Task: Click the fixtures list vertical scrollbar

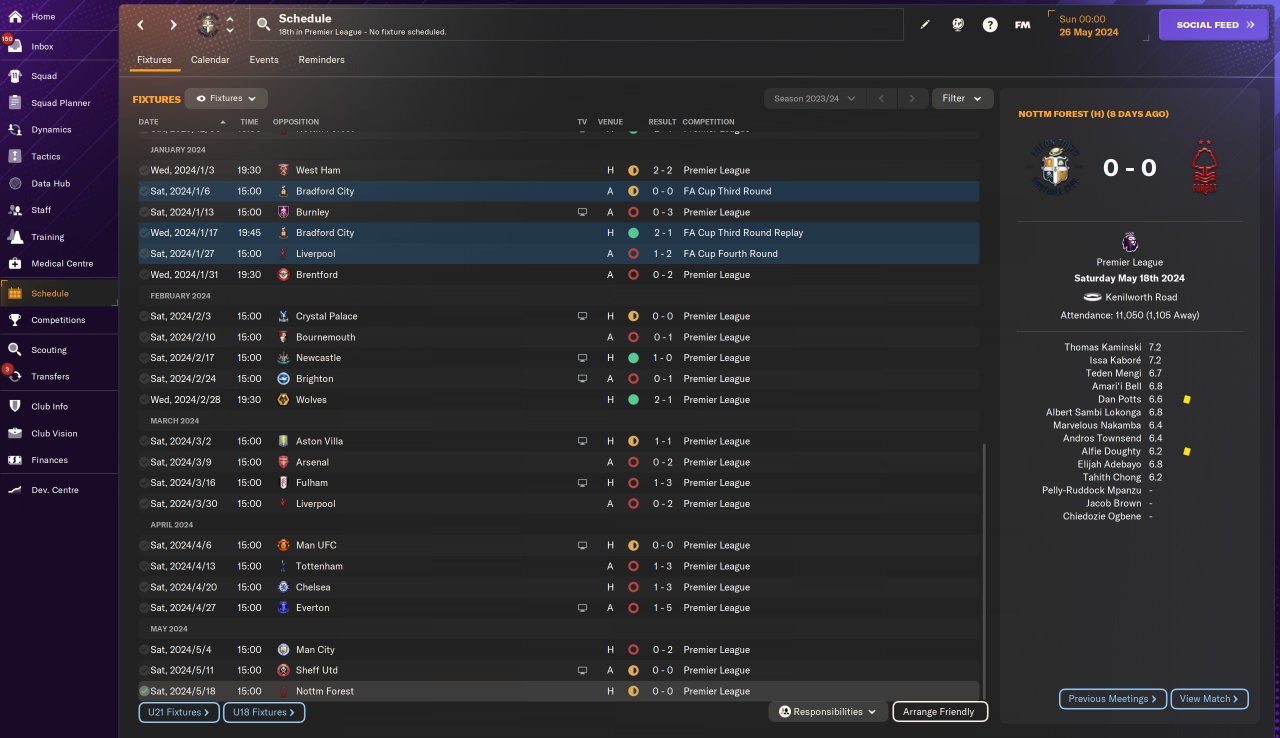Action: point(985,572)
